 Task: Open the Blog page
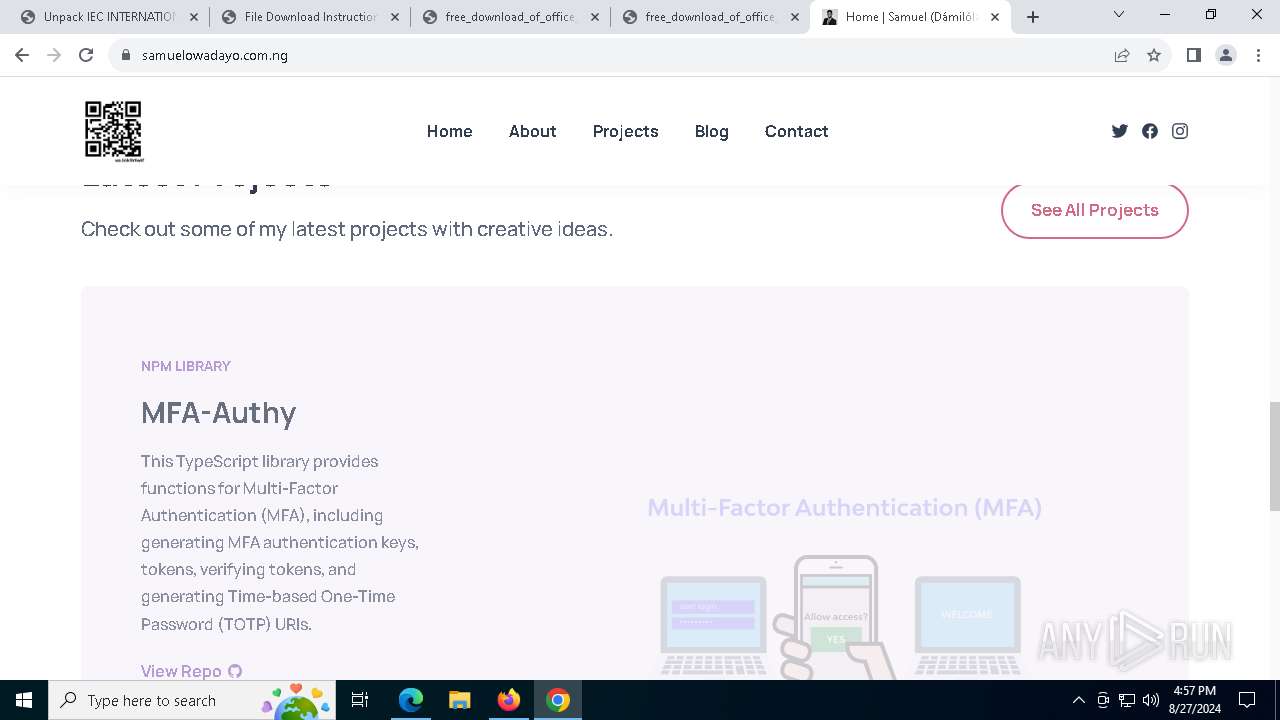click(712, 131)
